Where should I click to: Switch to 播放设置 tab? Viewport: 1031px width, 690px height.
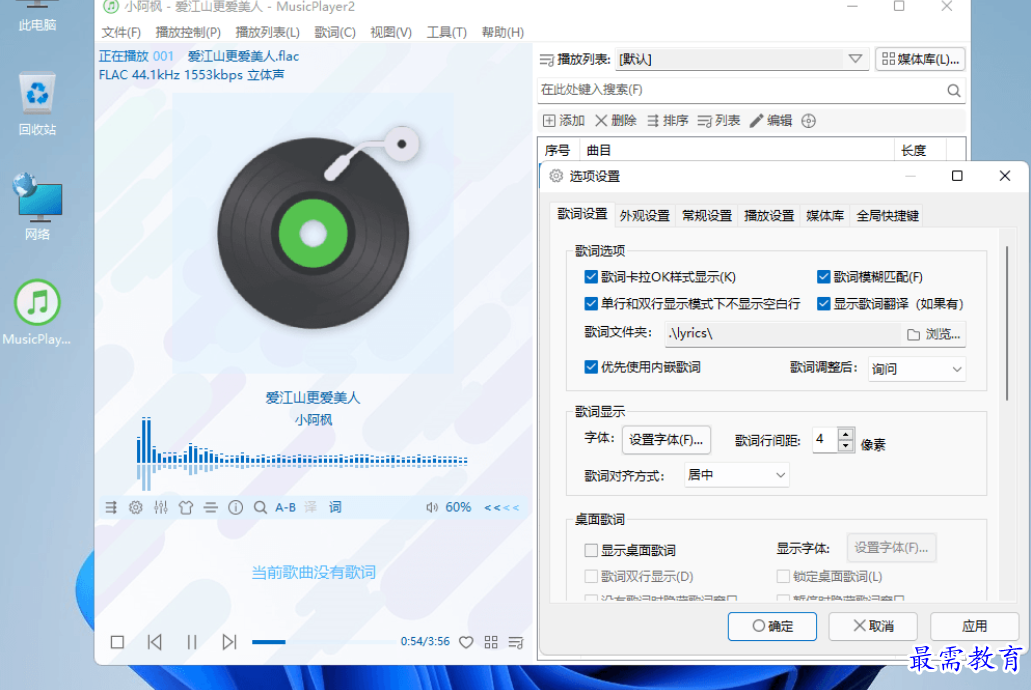tap(769, 216)
